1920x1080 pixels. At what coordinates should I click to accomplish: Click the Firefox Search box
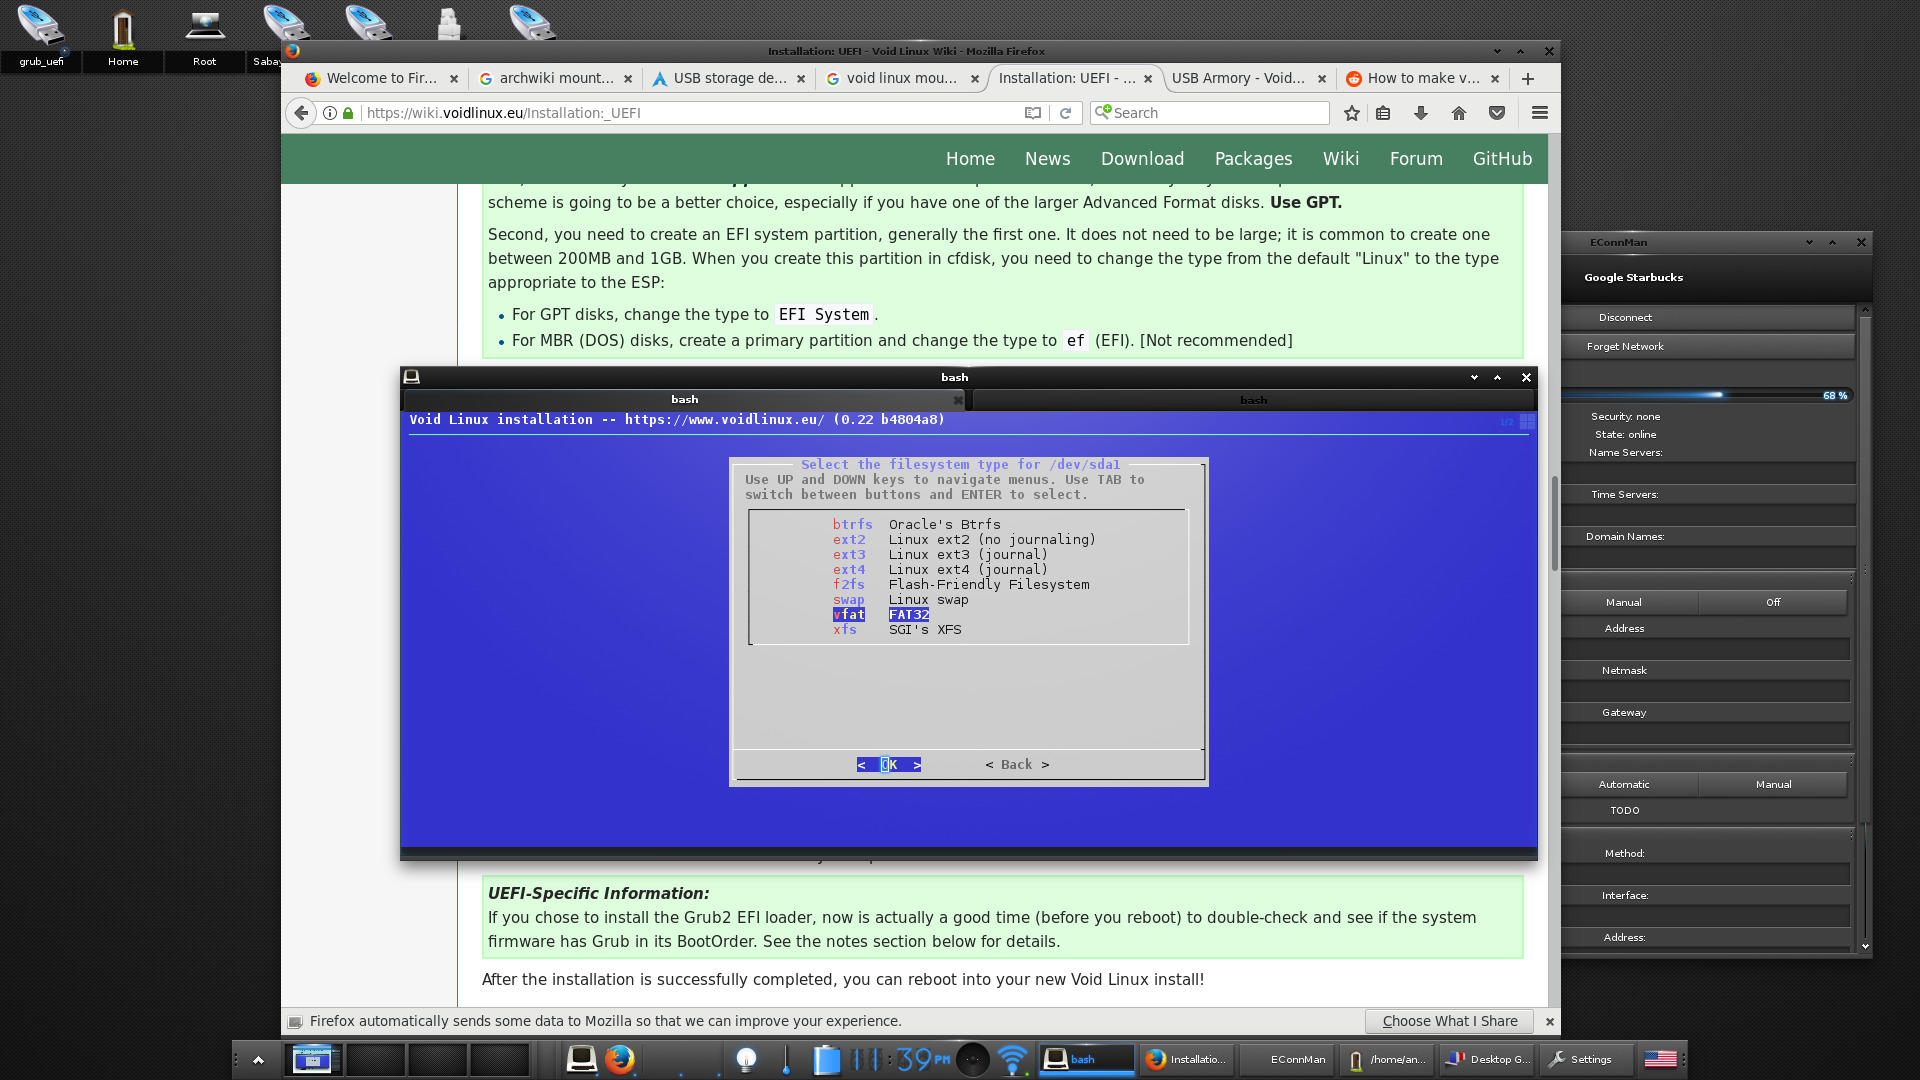[x=1210, y=113]
